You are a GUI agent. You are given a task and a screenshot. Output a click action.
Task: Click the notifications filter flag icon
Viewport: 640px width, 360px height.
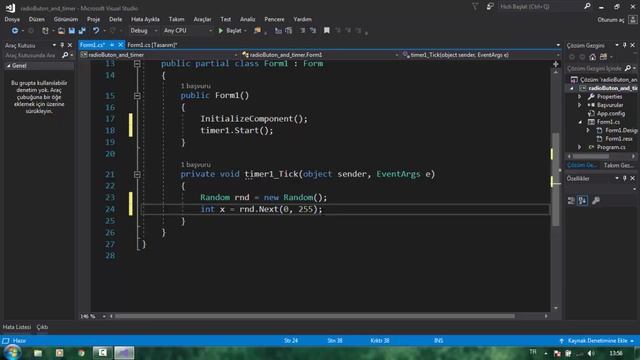(x=475, y=6)
